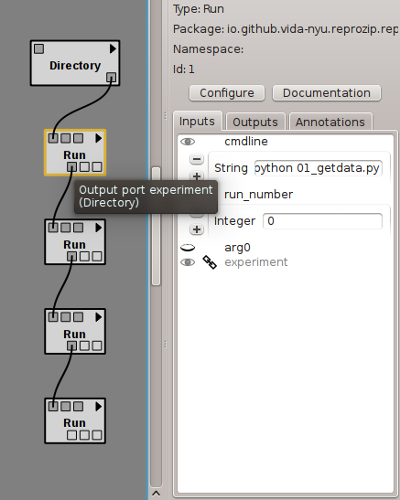Image resolution: width=400 pixels, height=500 pixels.
Task: Open third Run module's triangle options arrow
Action: [98, 317]
